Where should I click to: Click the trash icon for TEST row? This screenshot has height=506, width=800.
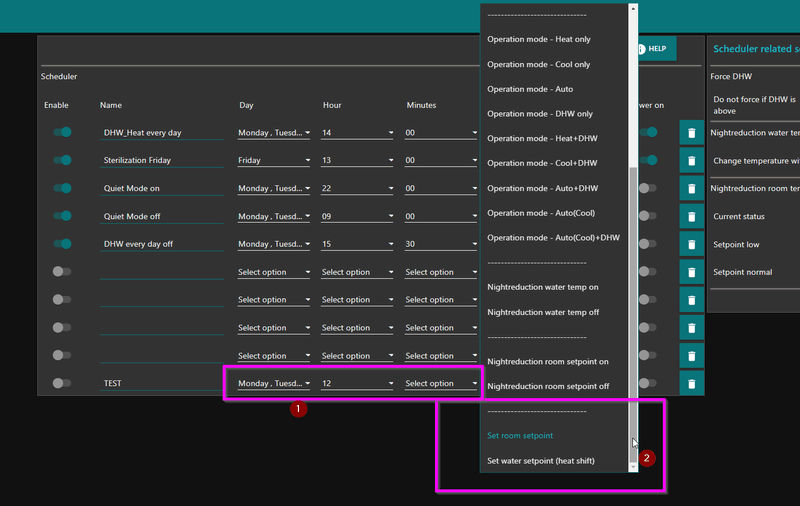tap(691, 384)
